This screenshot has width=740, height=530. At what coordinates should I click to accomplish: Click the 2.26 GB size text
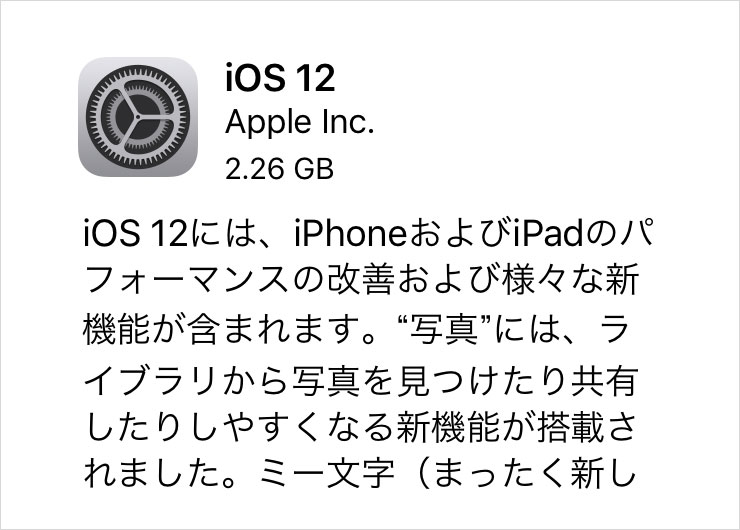[279, 168]
